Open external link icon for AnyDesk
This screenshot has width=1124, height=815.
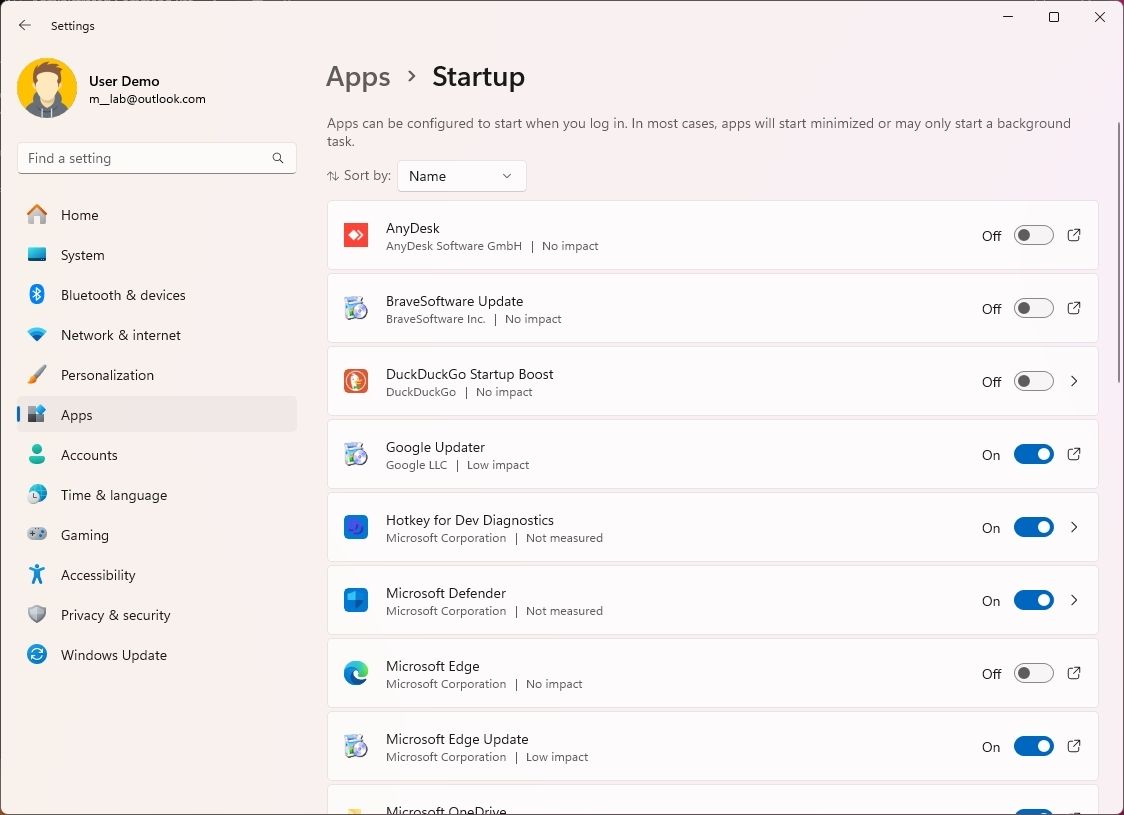[x=1074, y=235]
